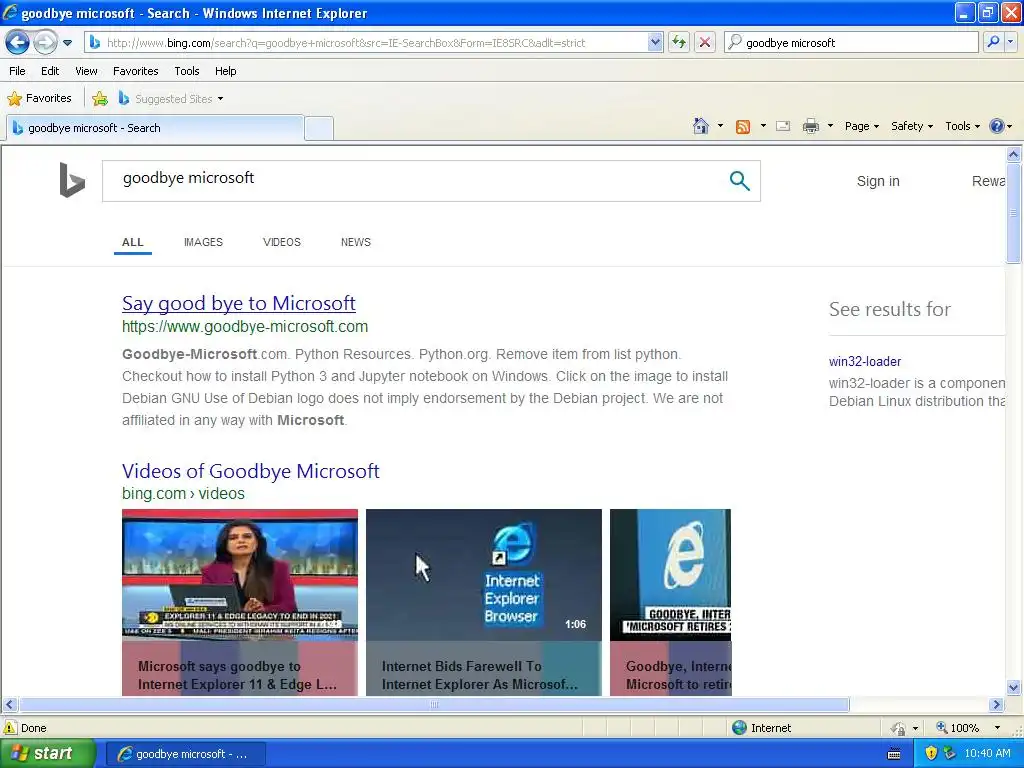Viewport: 1024px width, 768px height.
Task: Click the Forward navigation arrow
Action: click(45, 42)
